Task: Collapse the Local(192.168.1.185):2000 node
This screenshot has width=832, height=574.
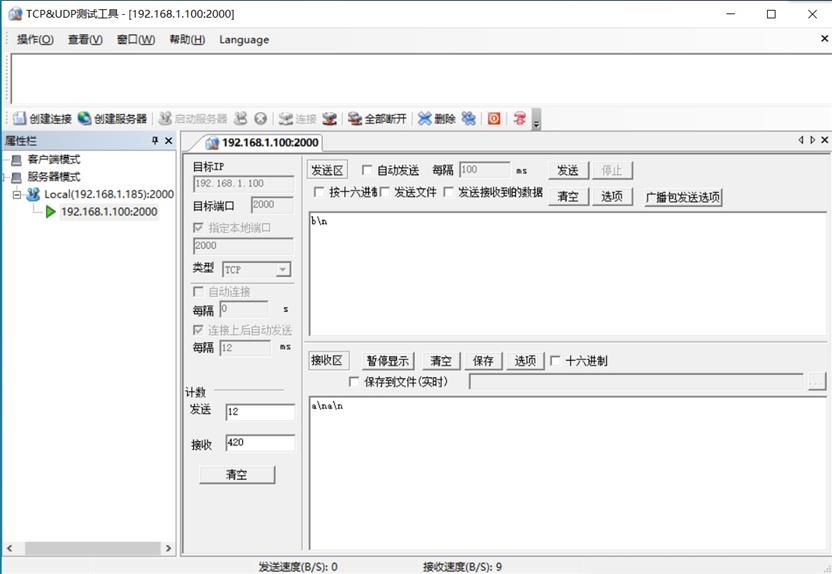Action: tap(17, 195)
